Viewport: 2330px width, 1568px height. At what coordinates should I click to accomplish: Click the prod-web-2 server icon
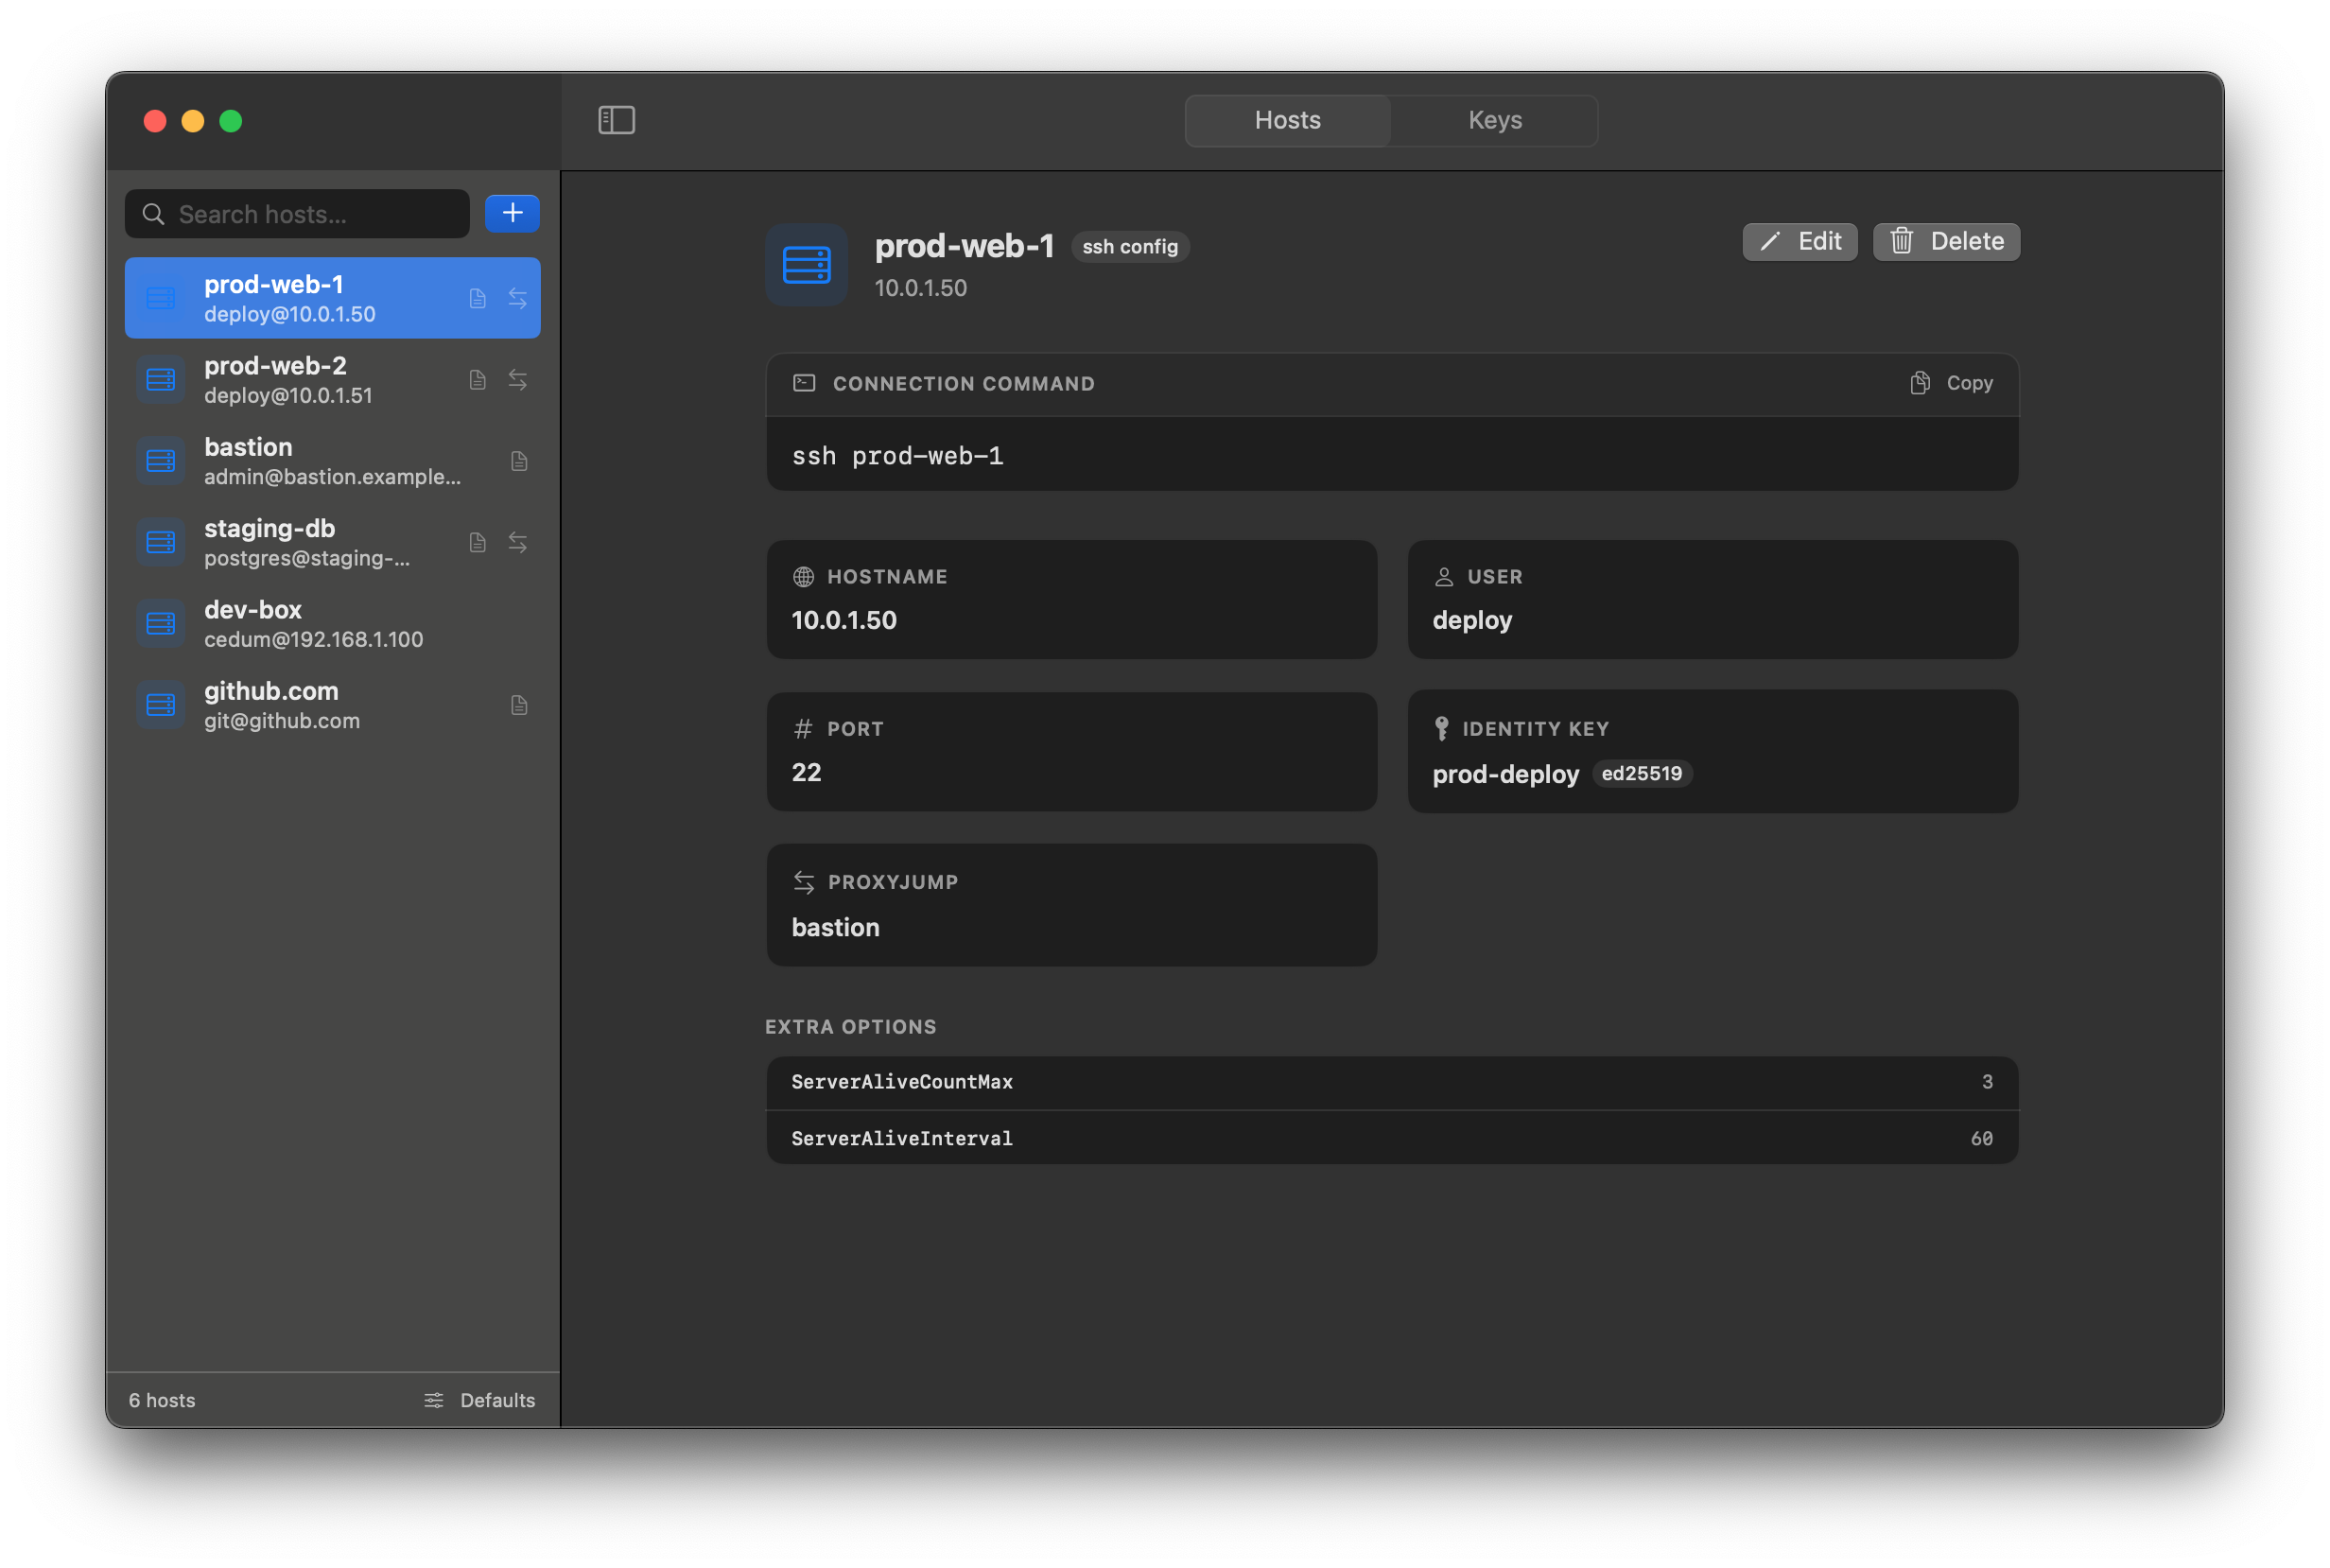161,380
